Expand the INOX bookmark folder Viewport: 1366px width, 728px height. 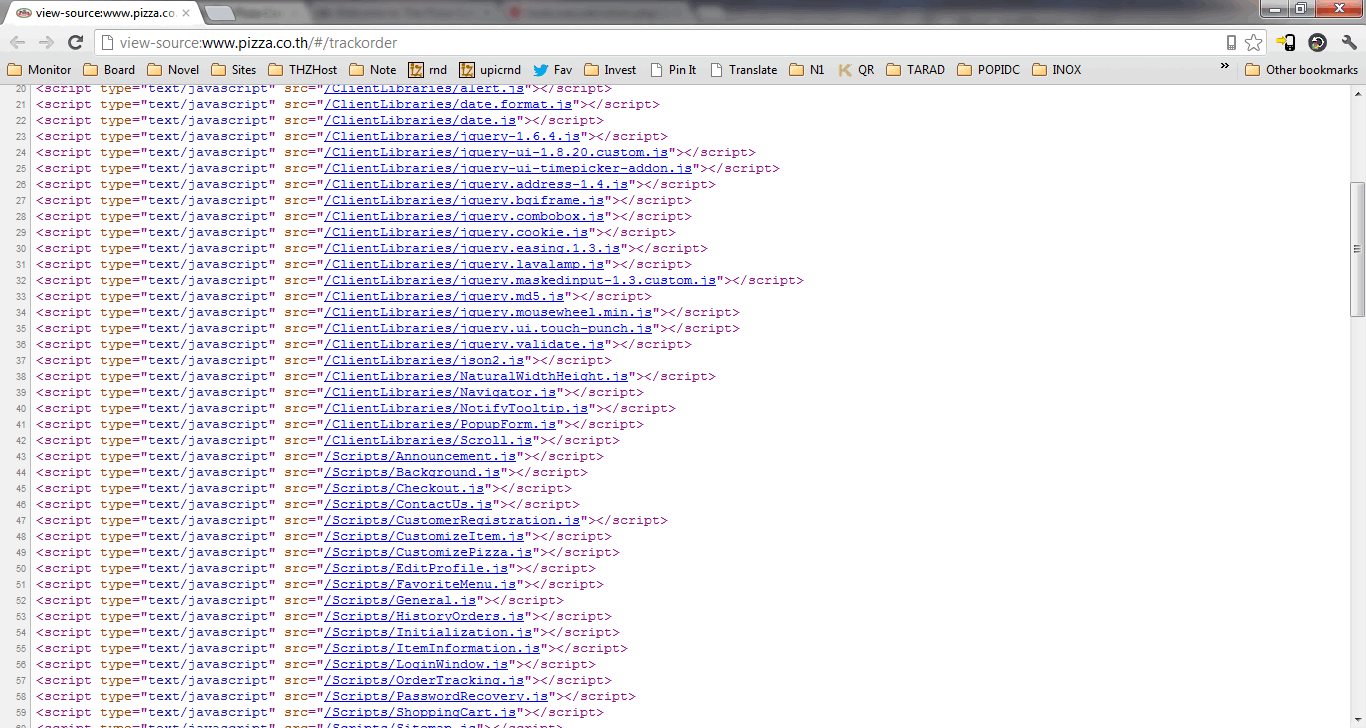[x=1056, y=70]
